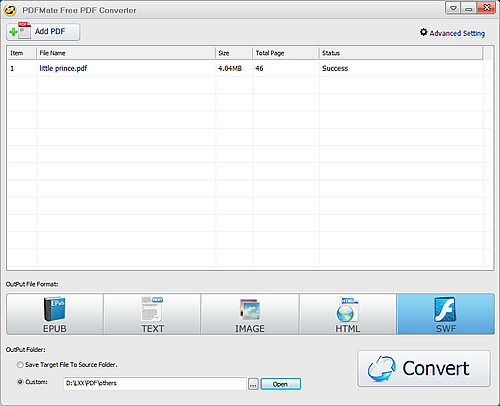Open Advanced Setting
The height and width of the screenshot is (406, 500).
coord(452,33)
